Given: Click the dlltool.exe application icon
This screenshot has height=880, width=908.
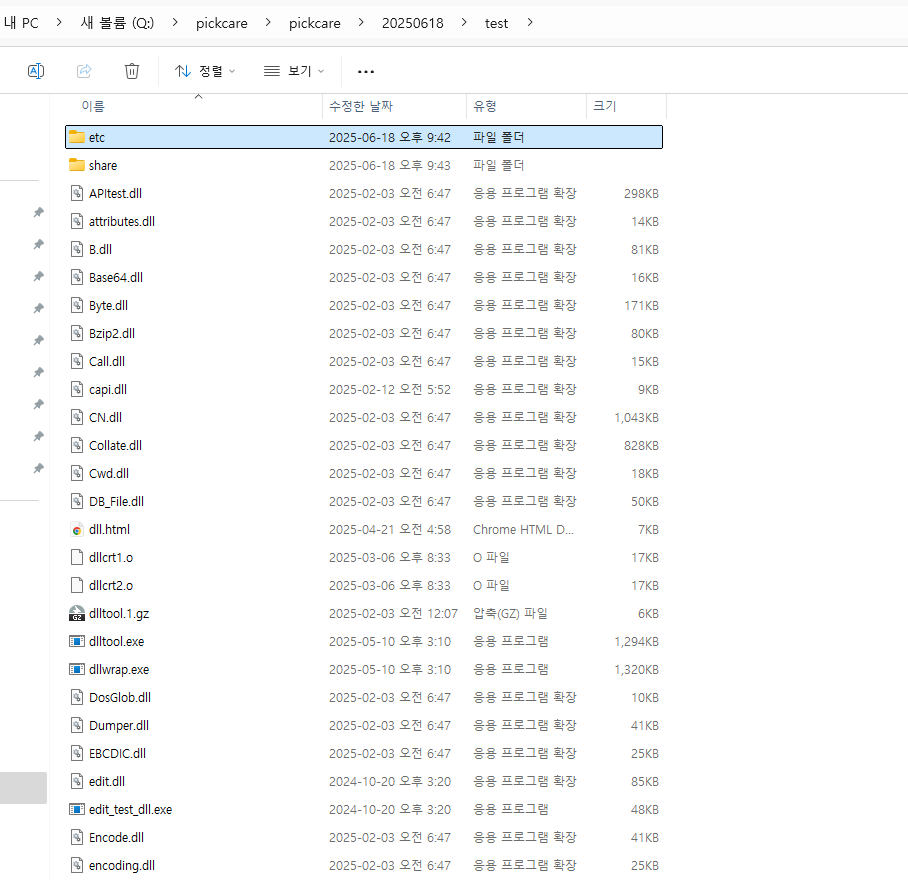Looking at the screenshot, I should coord(77,641).
